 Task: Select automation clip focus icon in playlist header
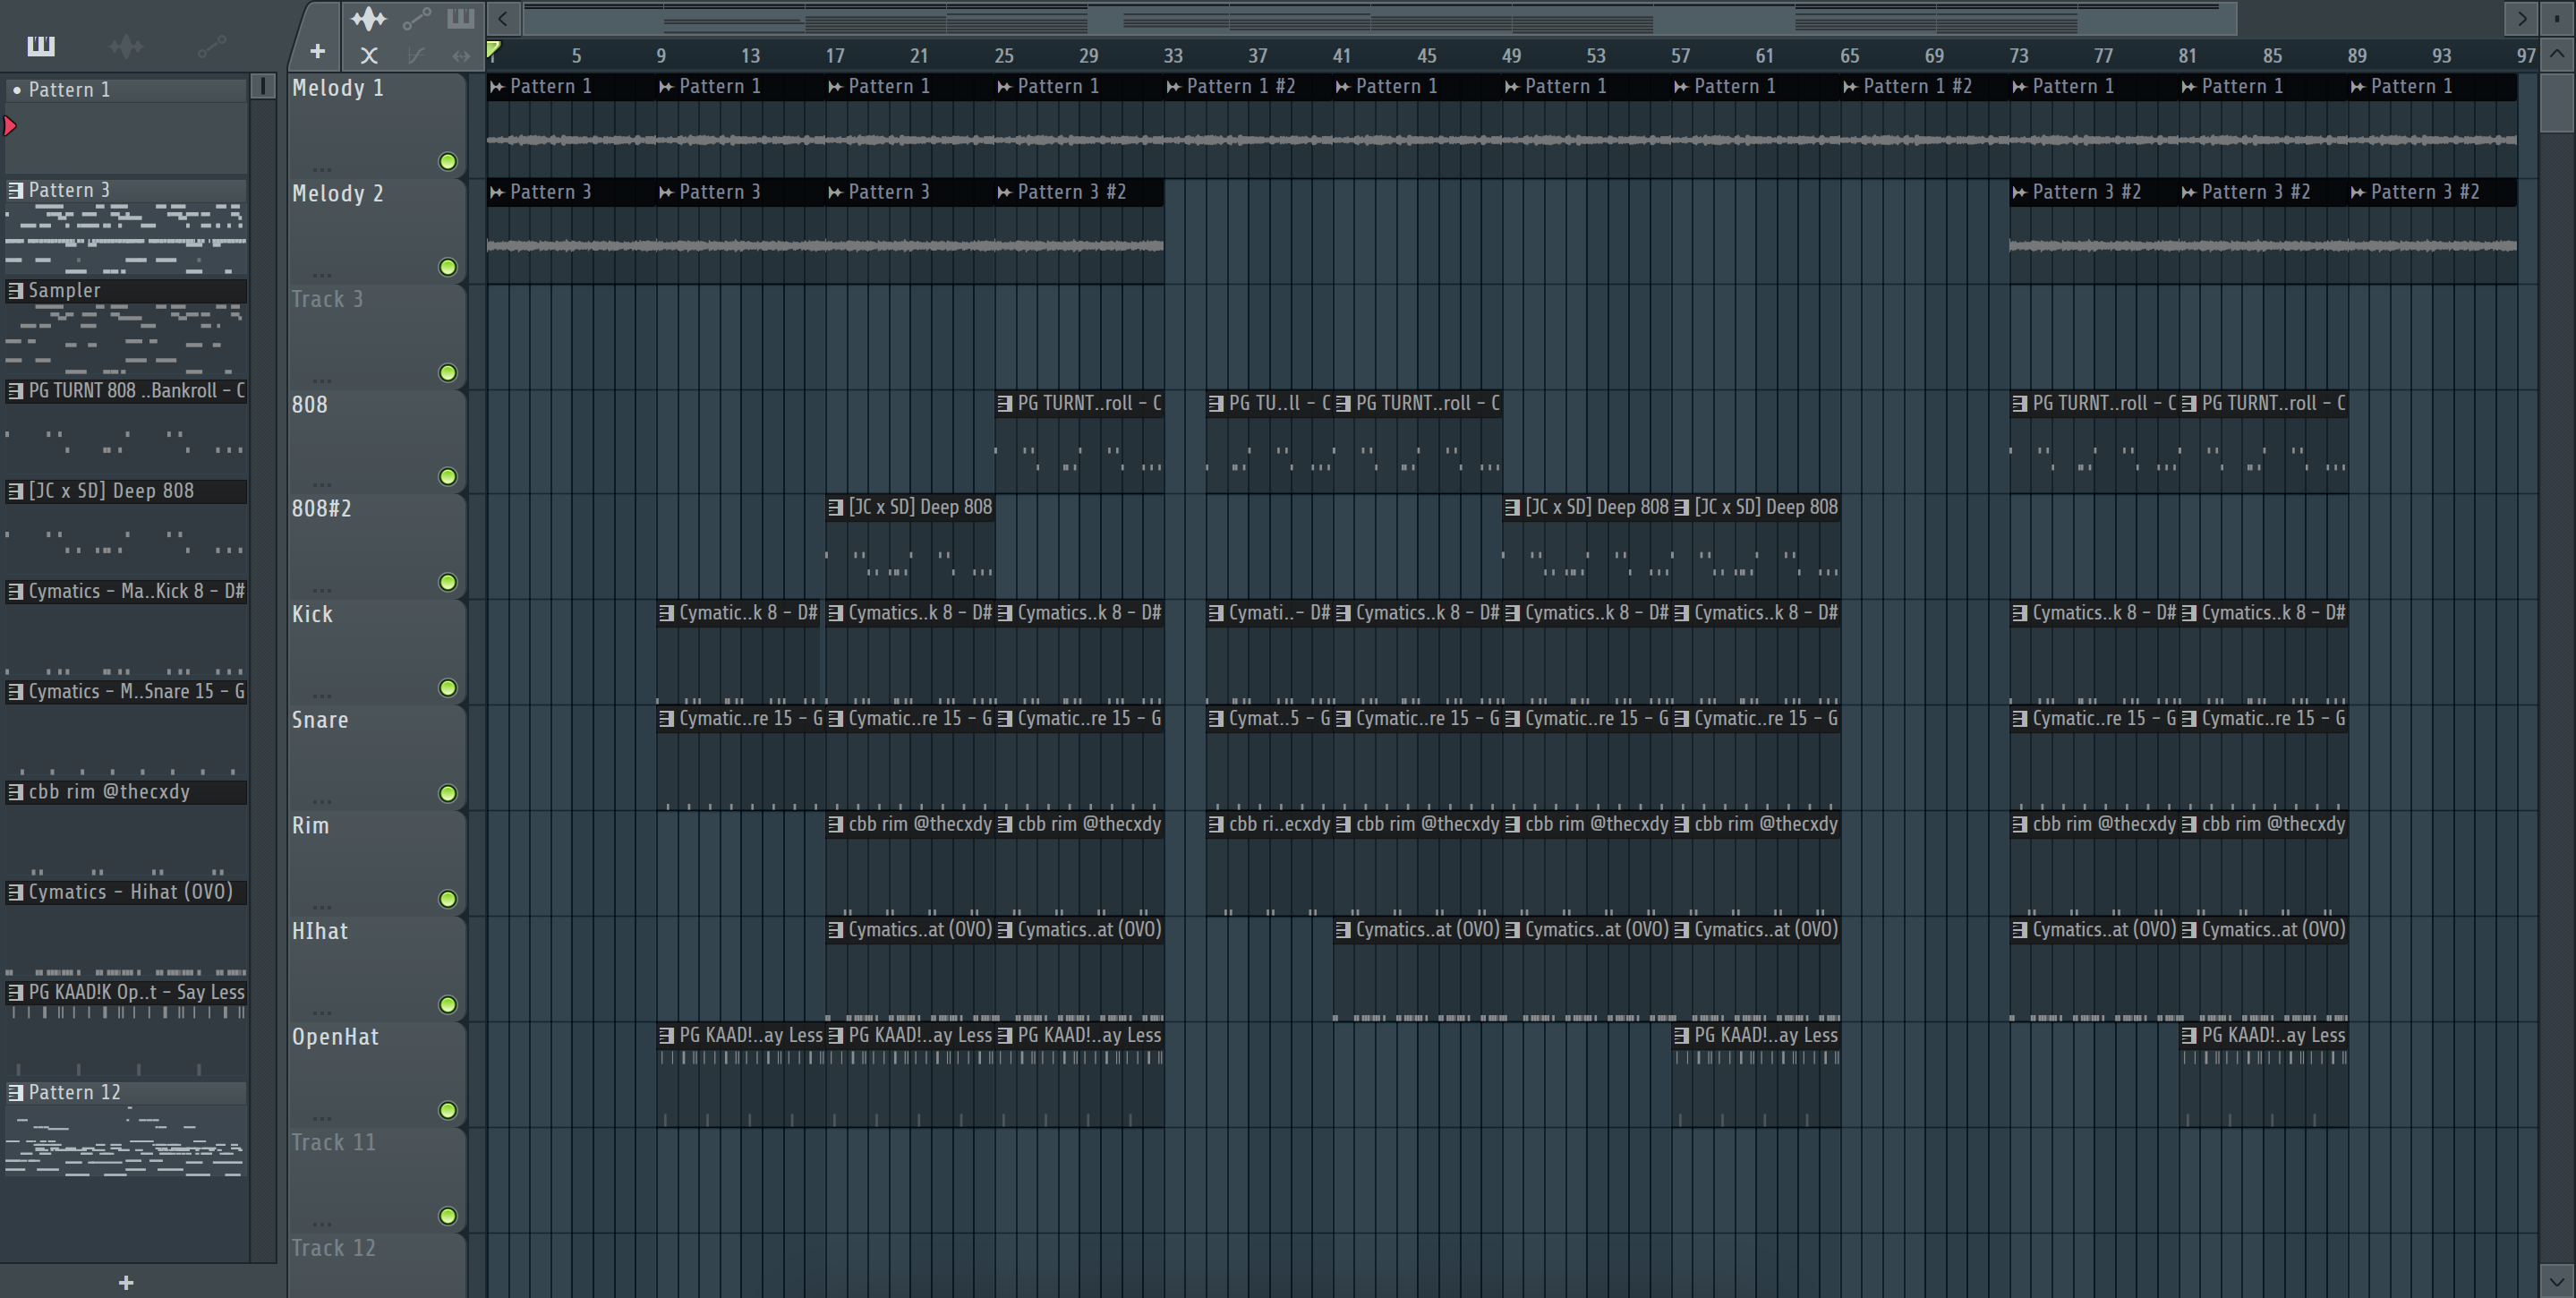click(x=417, y=18)
